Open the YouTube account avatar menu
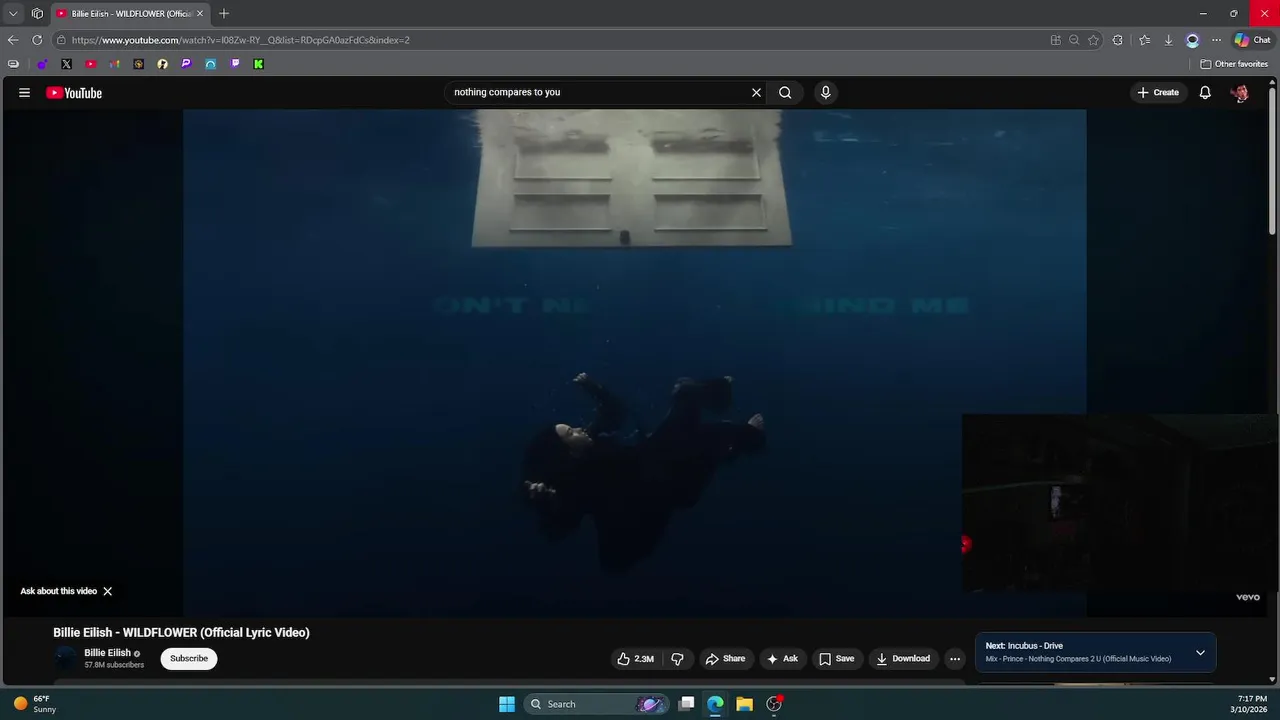Screen dimensions: 1280x720 pos(1240,92)
